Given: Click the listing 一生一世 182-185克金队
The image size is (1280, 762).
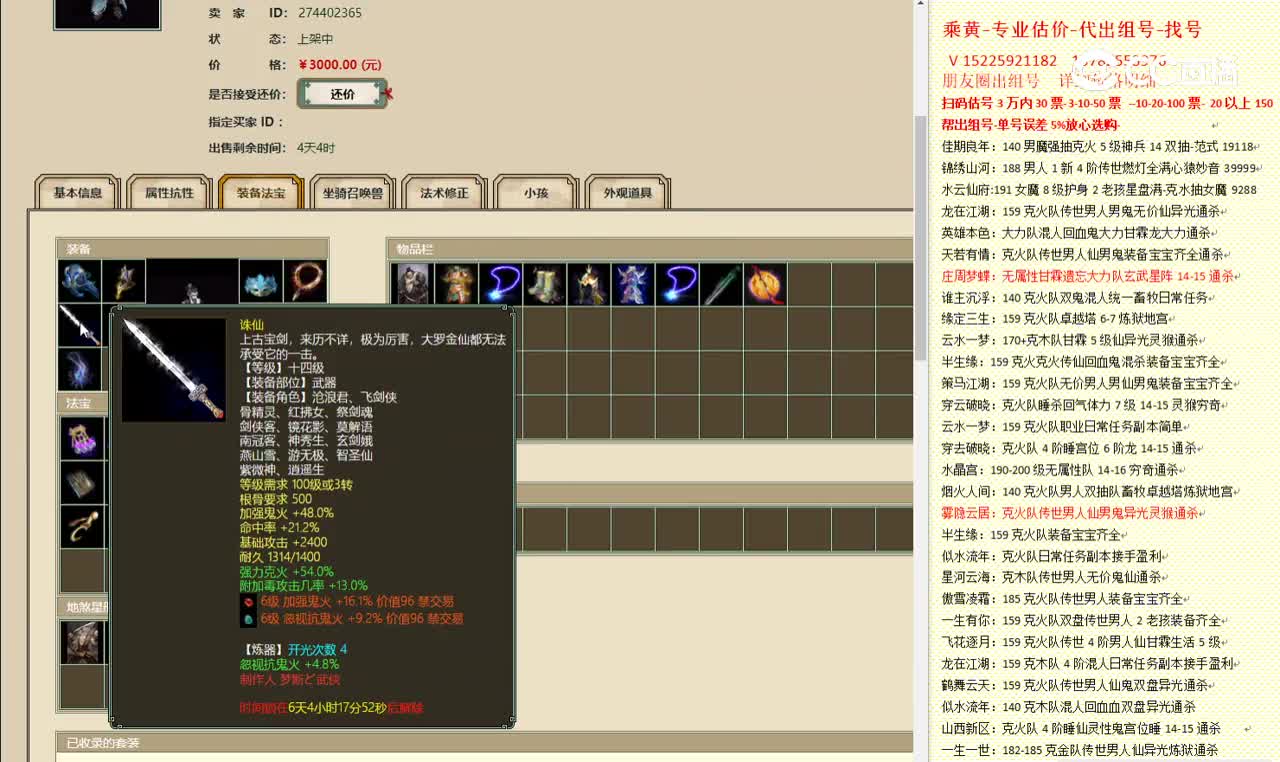Looking at the screenshot, I should click(1080, 750).
